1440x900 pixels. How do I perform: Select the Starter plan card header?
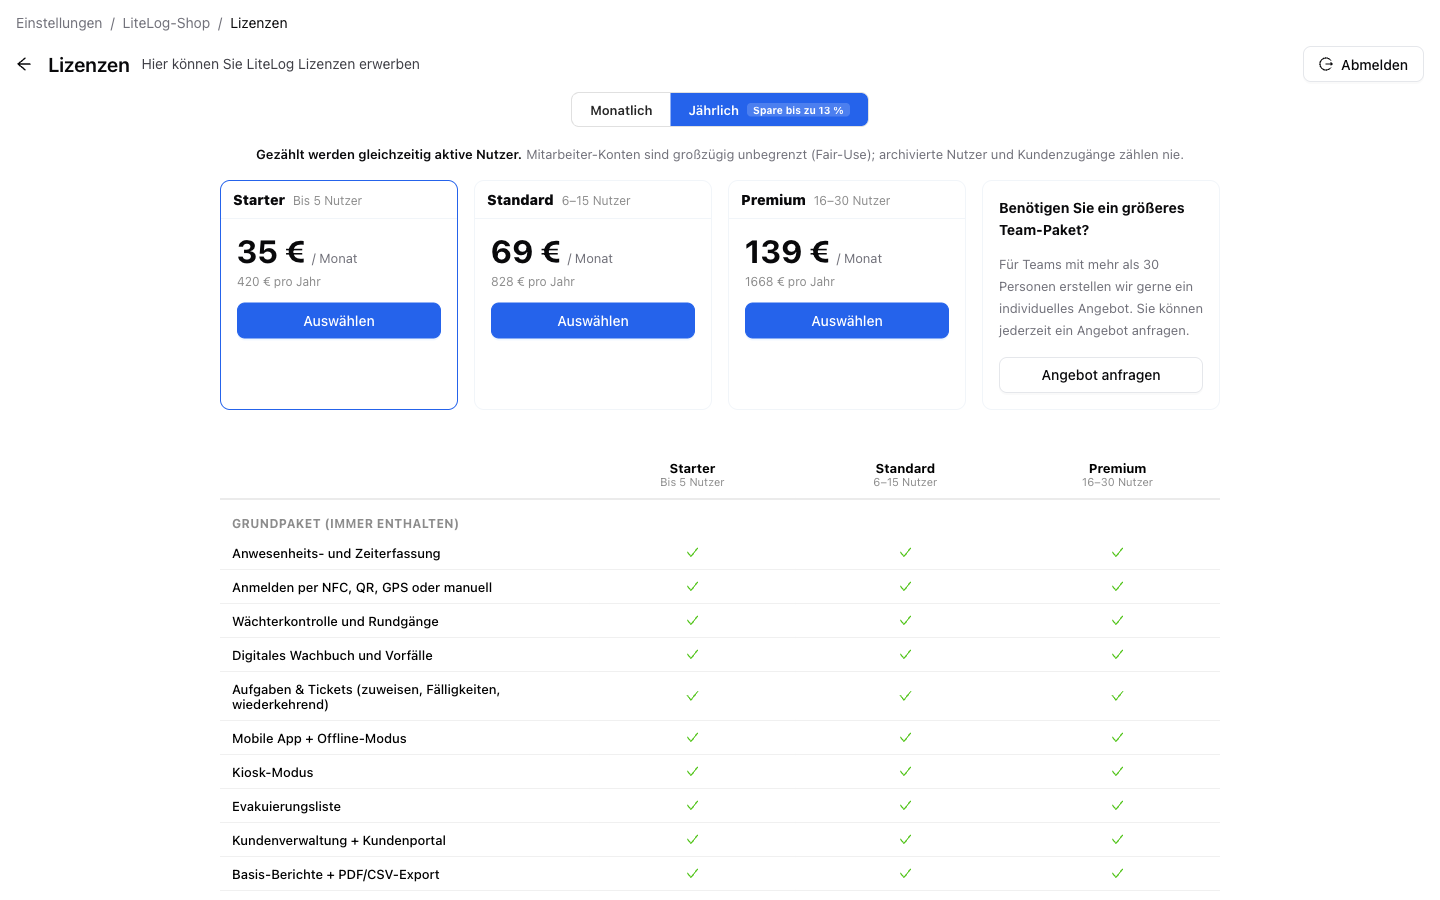tap(339, 200)
